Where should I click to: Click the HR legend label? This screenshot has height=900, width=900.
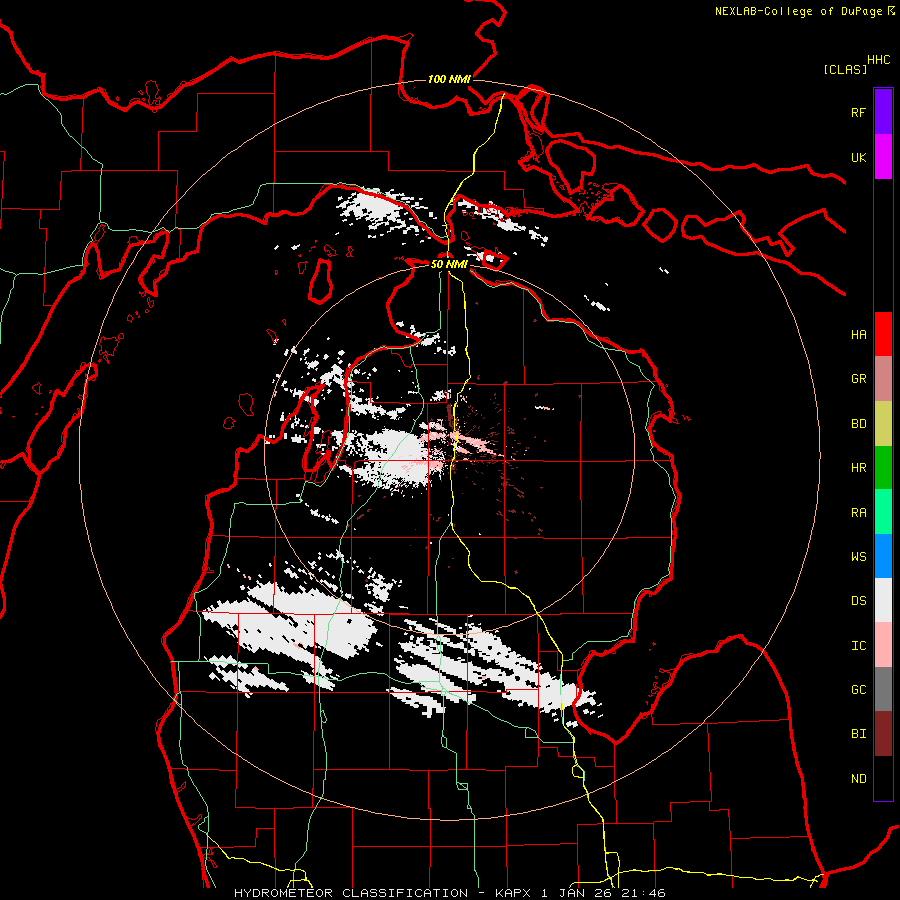coord(858,468)
